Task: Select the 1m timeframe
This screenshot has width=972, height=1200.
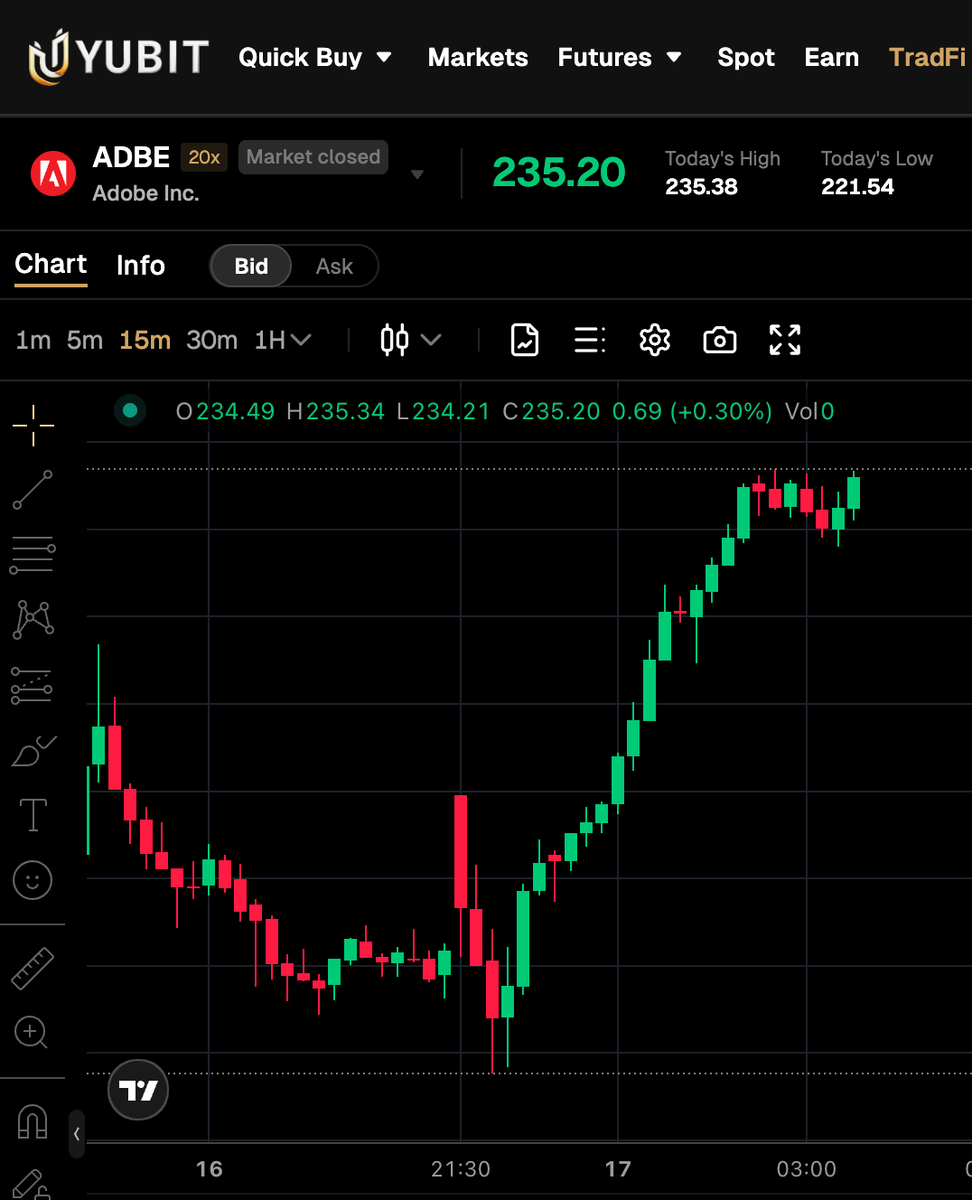Action: [33, 340]
